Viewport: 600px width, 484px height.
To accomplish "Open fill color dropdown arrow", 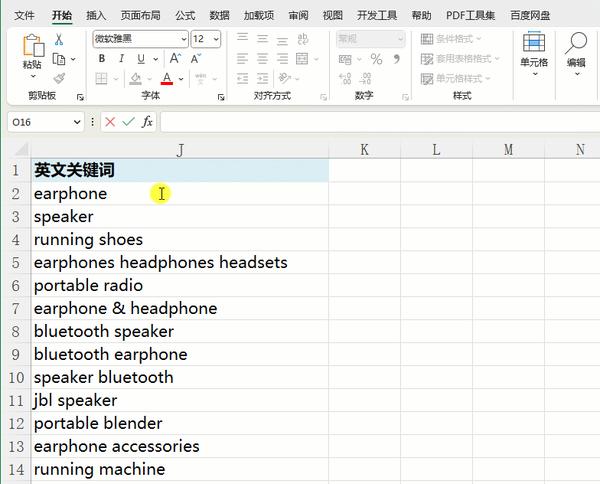I will coord(150,79).
